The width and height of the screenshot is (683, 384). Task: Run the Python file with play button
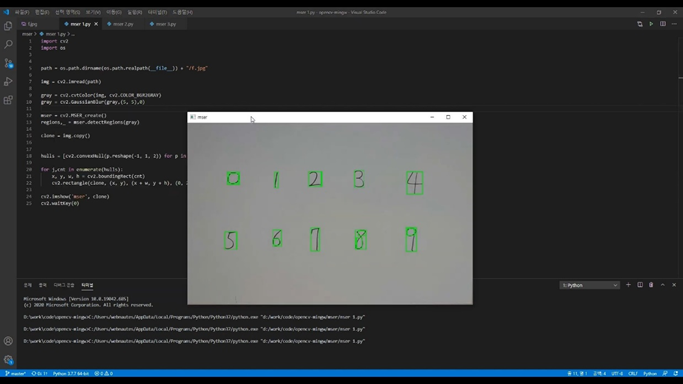651,24
